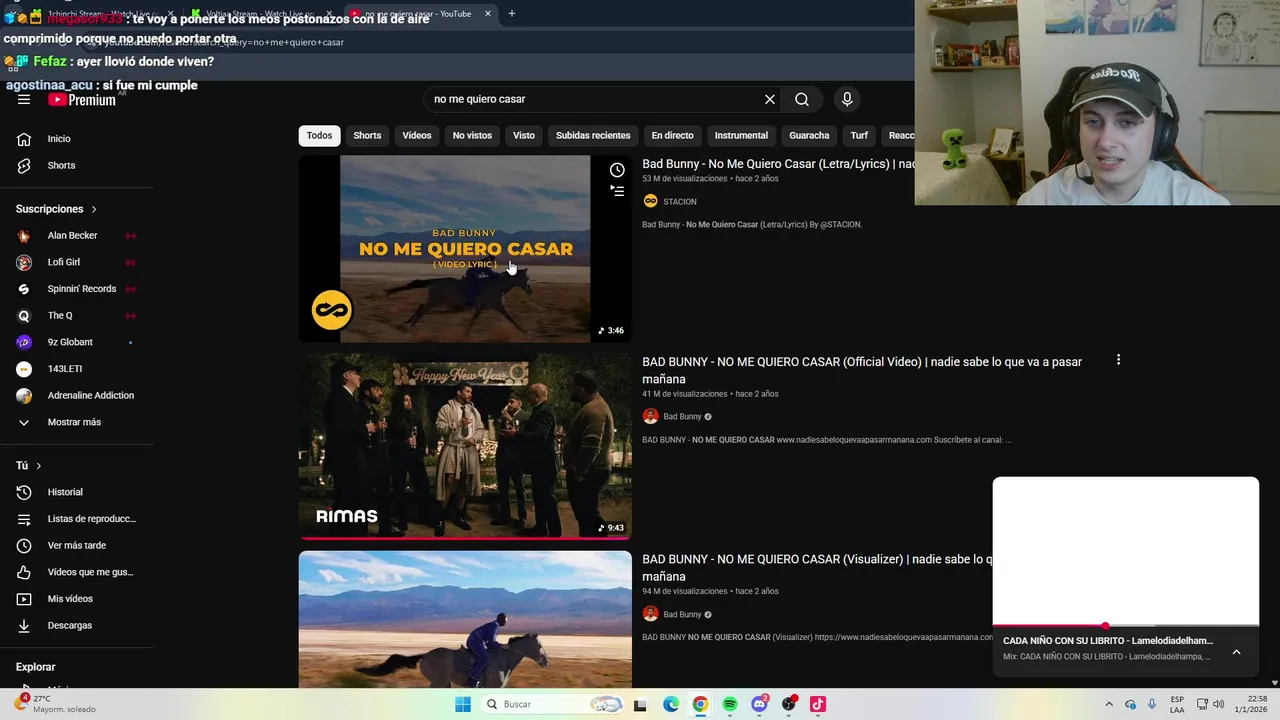Open the three-dot menu of the Official Video result
The image size is (1280, 720).
1118,360
